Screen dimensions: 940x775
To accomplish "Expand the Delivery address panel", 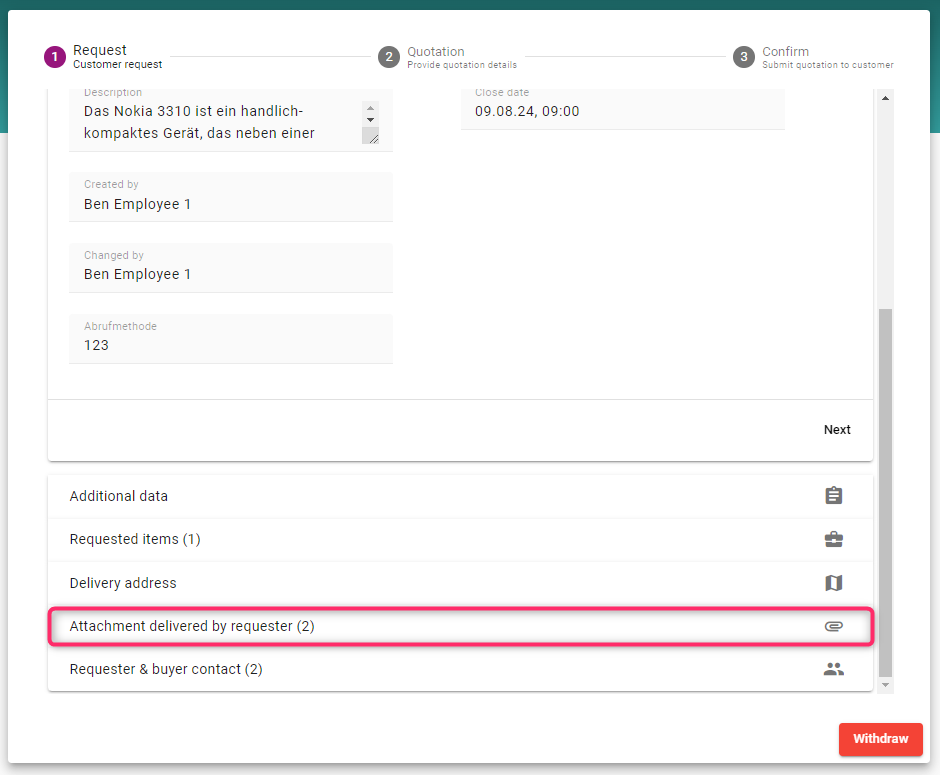I will (123, 583).
